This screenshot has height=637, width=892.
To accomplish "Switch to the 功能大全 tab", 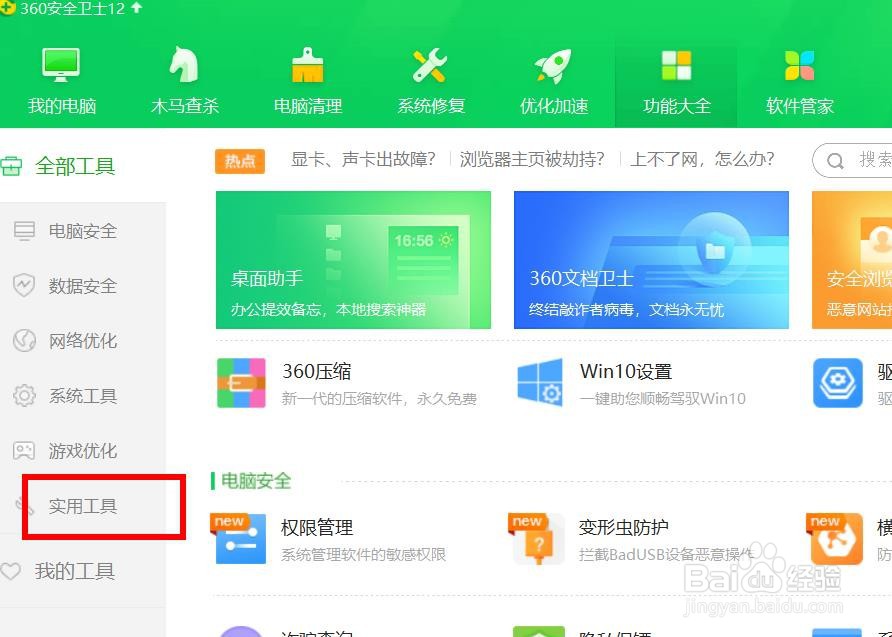I will [676, 80].
